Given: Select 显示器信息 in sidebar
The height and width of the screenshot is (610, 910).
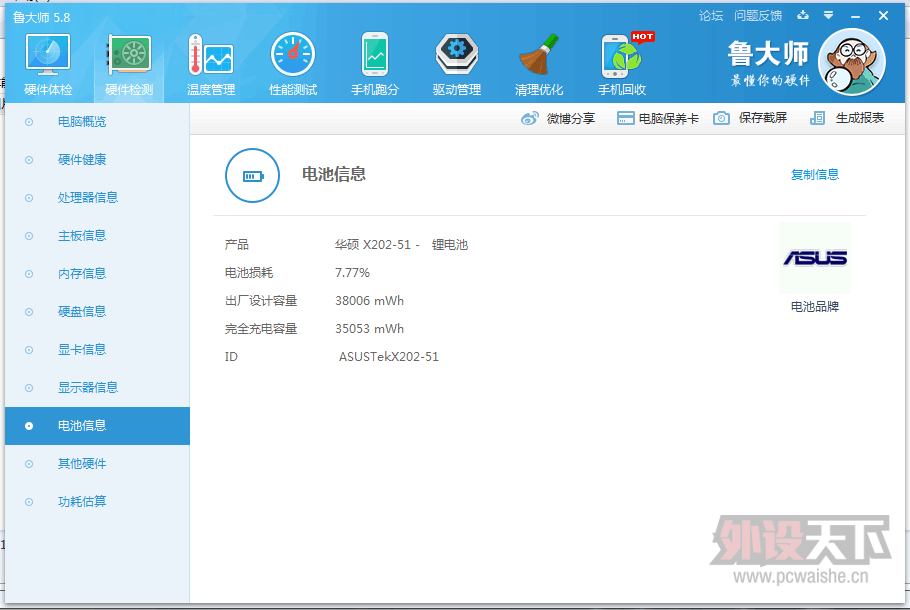Looking at the screenshot, I should [98, 388].
